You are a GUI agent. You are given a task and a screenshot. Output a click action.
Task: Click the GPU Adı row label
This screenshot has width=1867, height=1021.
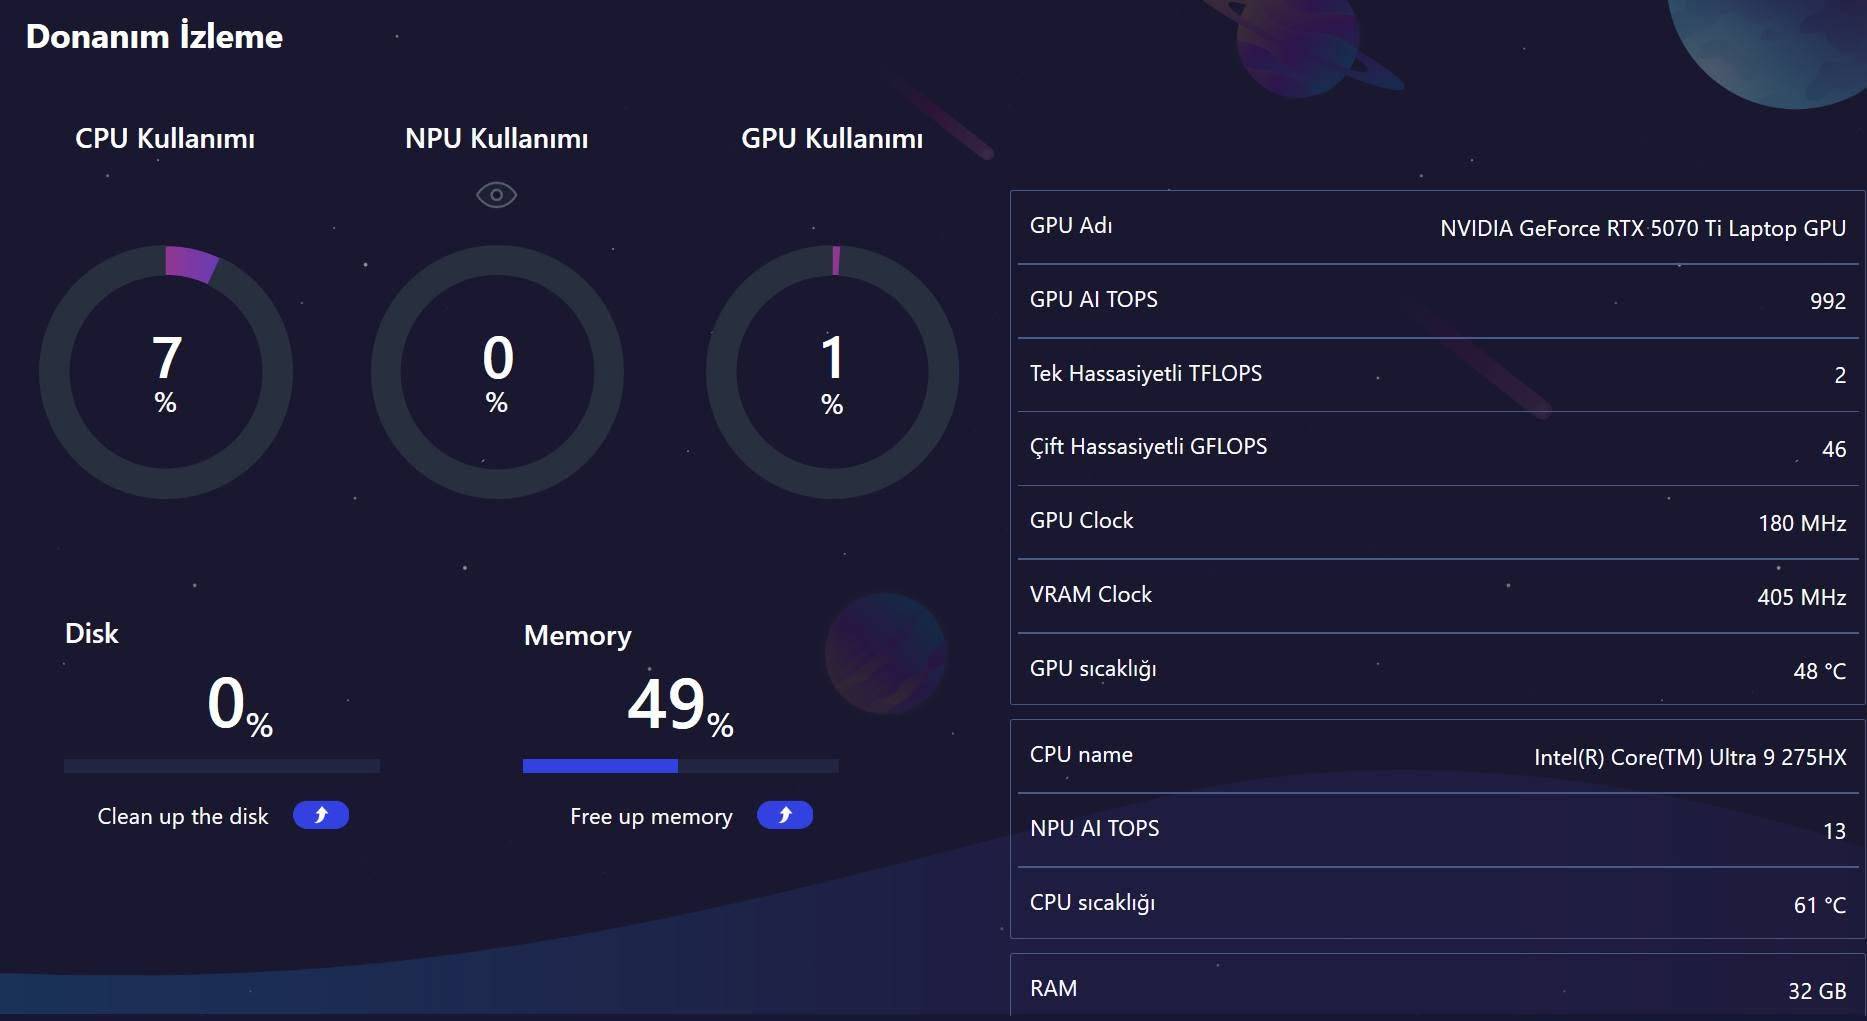1071,226
